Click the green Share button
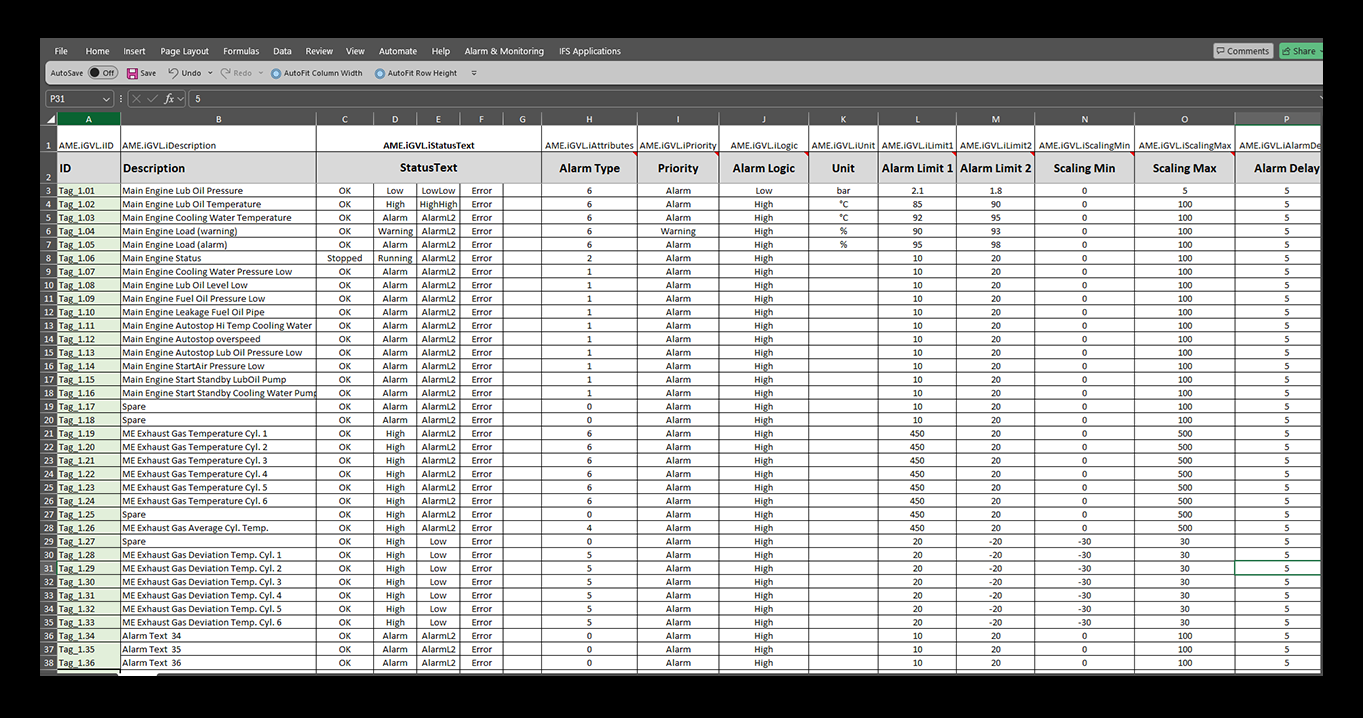Viewport: 1363px width, 718px height. coord(1300,51)
